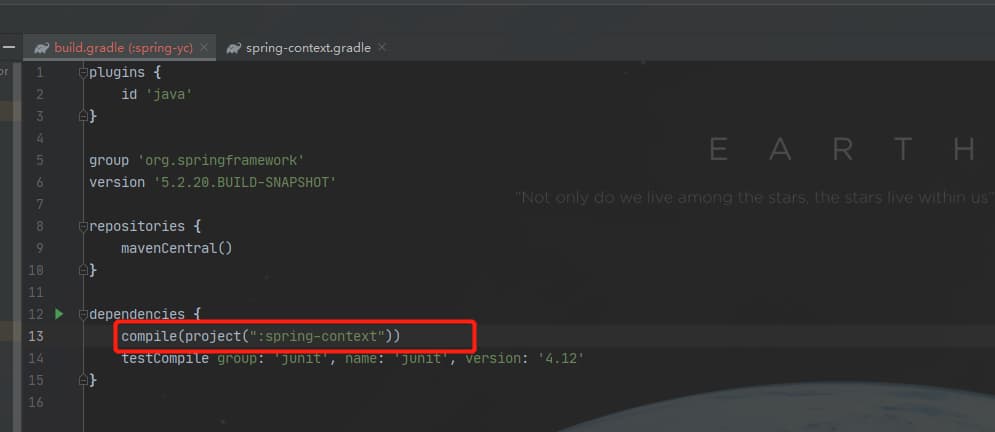Viewport: 995px width, 432px height.
Task: Click fold end marker on line 3
Action: [83, 117]
